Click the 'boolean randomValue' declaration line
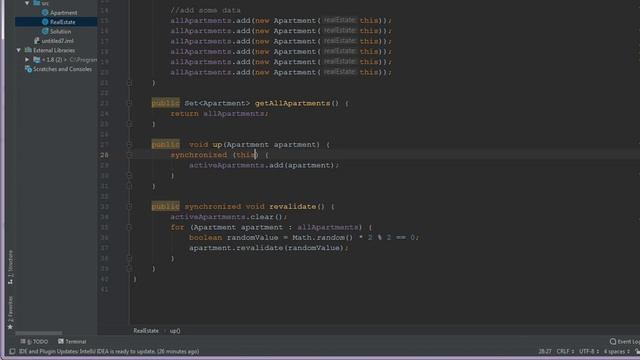This screenshot has width=640, height=360. [304, 238]
